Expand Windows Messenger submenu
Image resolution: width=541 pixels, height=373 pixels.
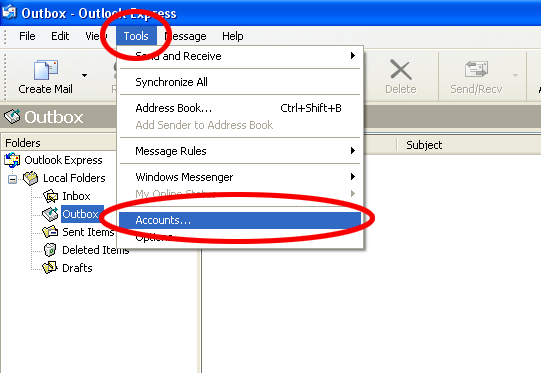[x=240, y=177]
